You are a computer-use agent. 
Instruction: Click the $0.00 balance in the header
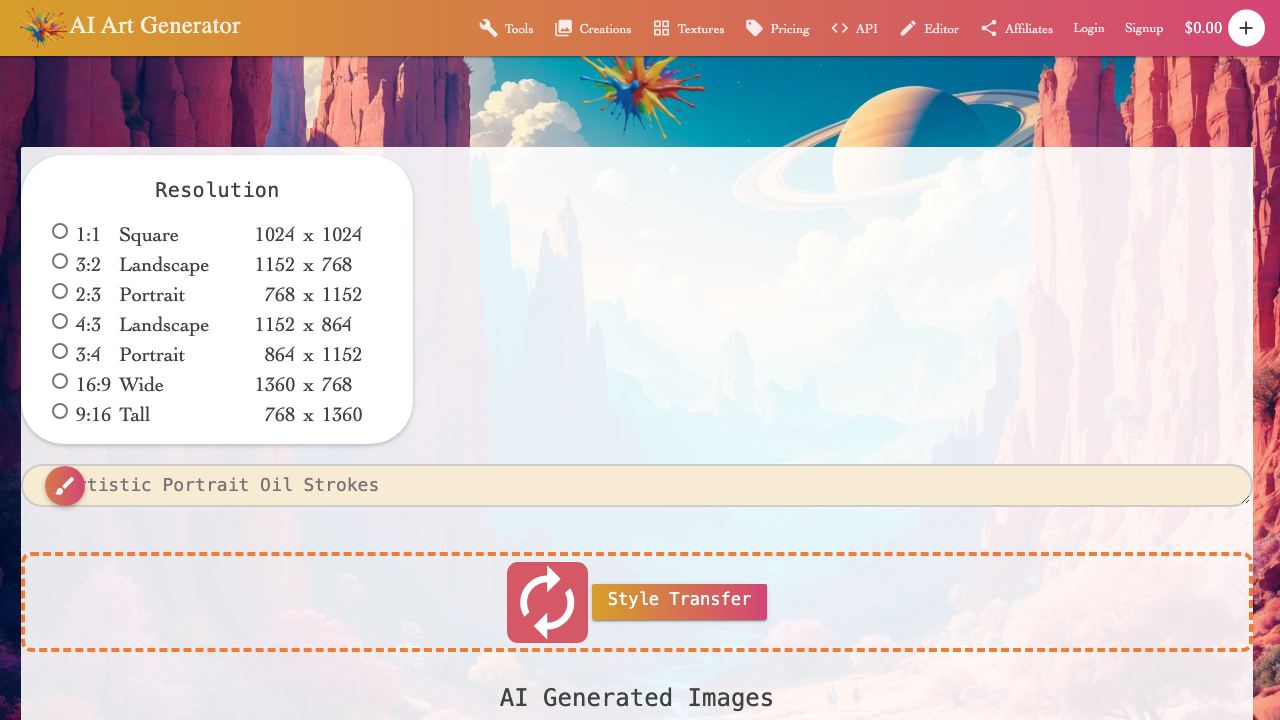(x=1203, y=28)
